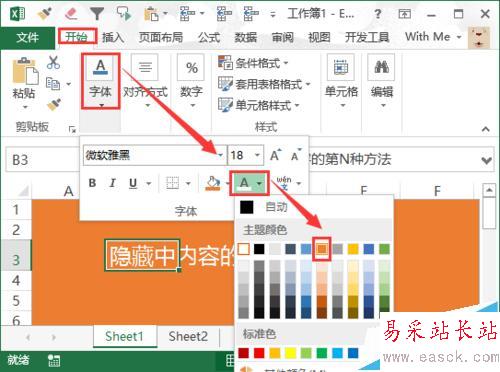Pick the black theme color swatch
The image size is (500, 372).
259,249
